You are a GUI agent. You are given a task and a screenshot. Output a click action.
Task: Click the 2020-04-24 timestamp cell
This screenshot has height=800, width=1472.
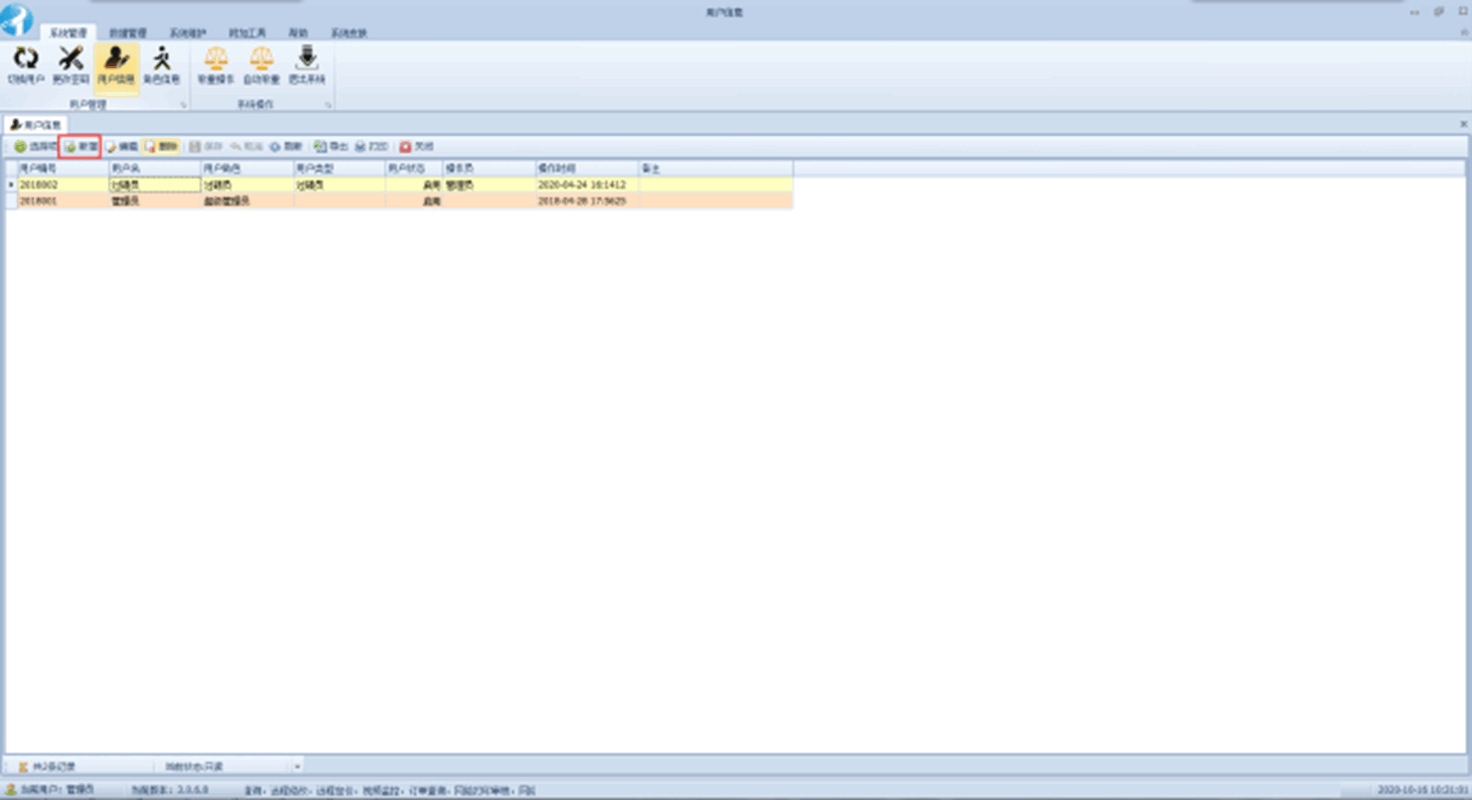pyautogui.click(x=587, y=185)
